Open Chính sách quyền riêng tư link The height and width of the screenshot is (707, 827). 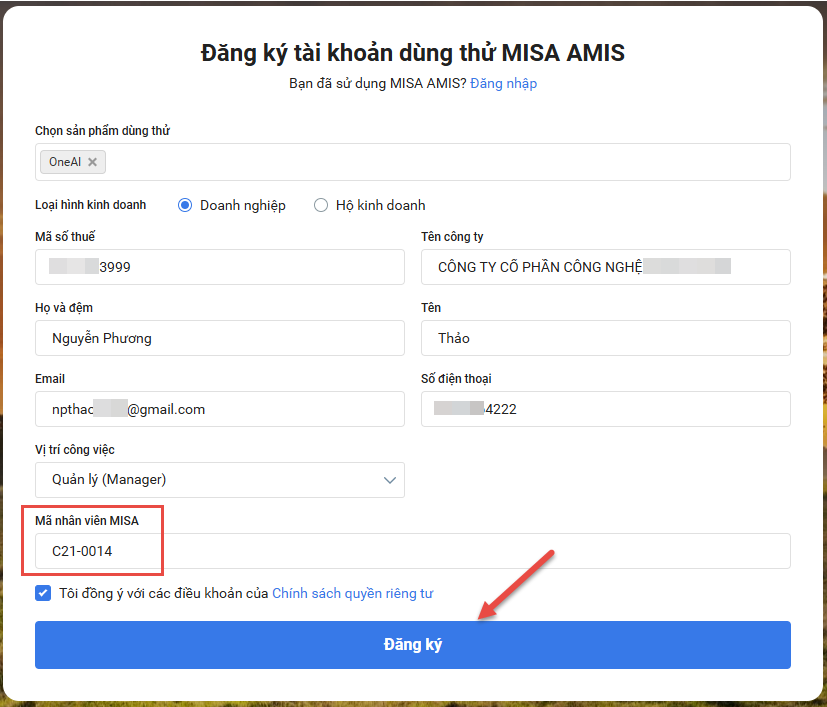coord(352,594)
